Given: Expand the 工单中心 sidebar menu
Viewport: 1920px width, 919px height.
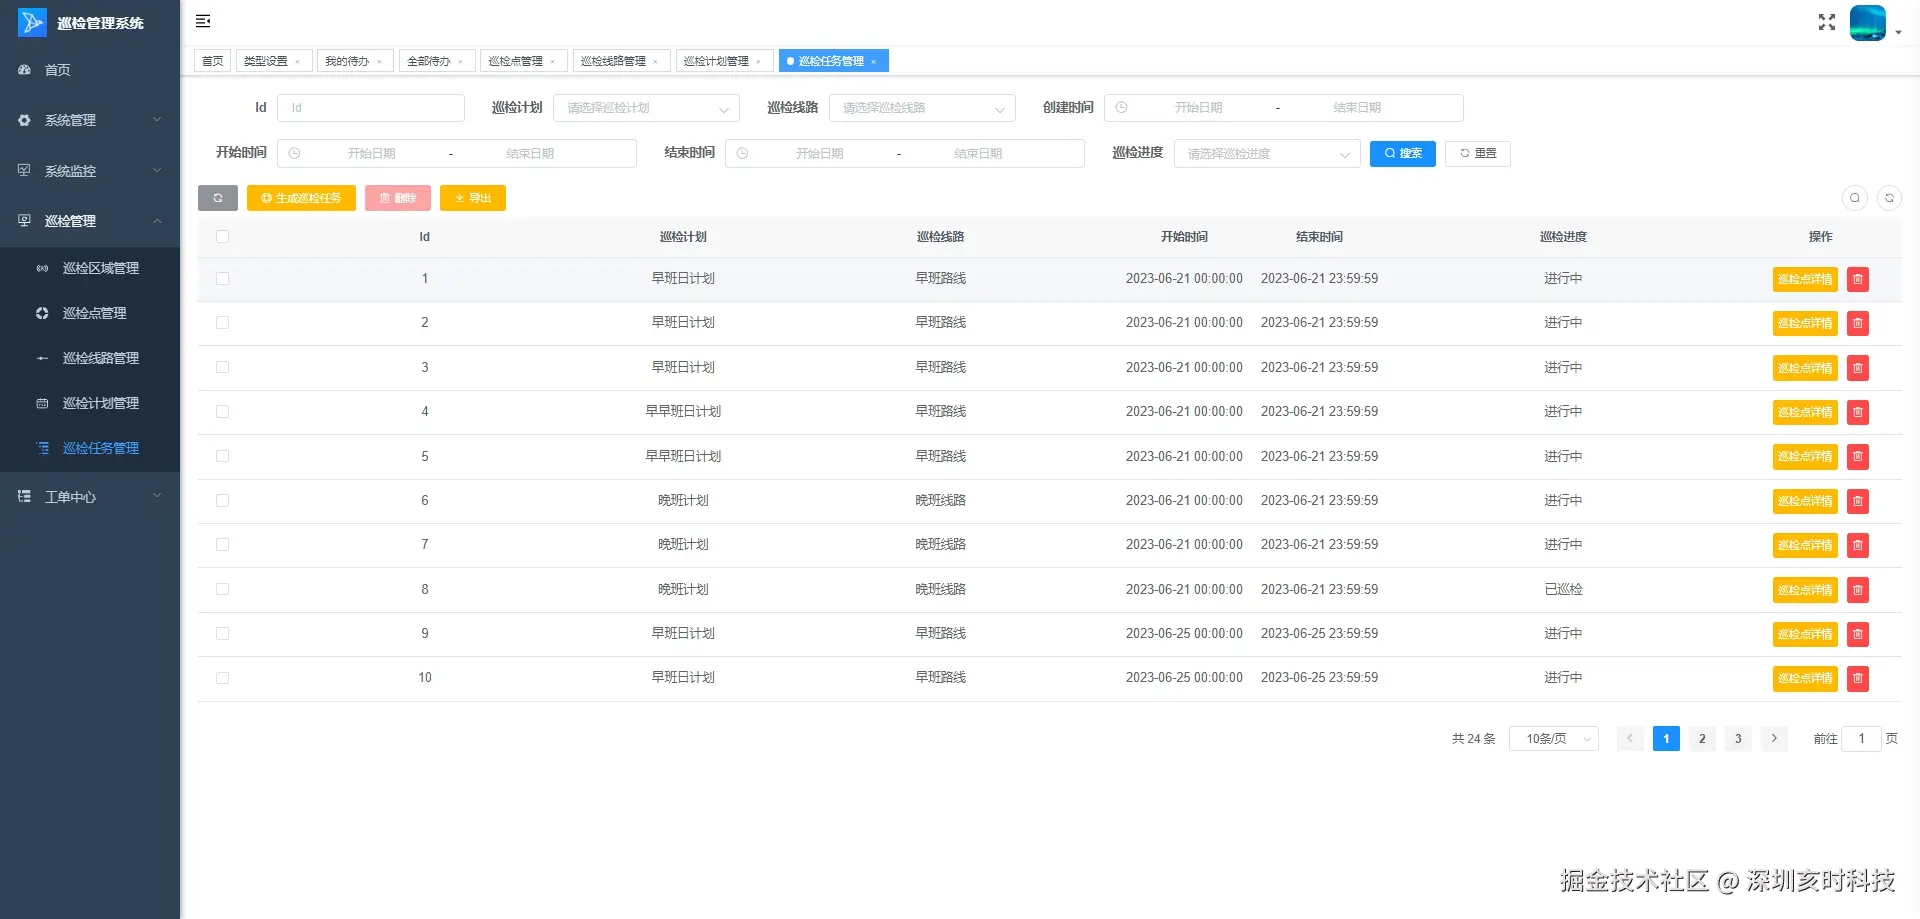Looking at the screenshot, I should click(x=90, y=497).
